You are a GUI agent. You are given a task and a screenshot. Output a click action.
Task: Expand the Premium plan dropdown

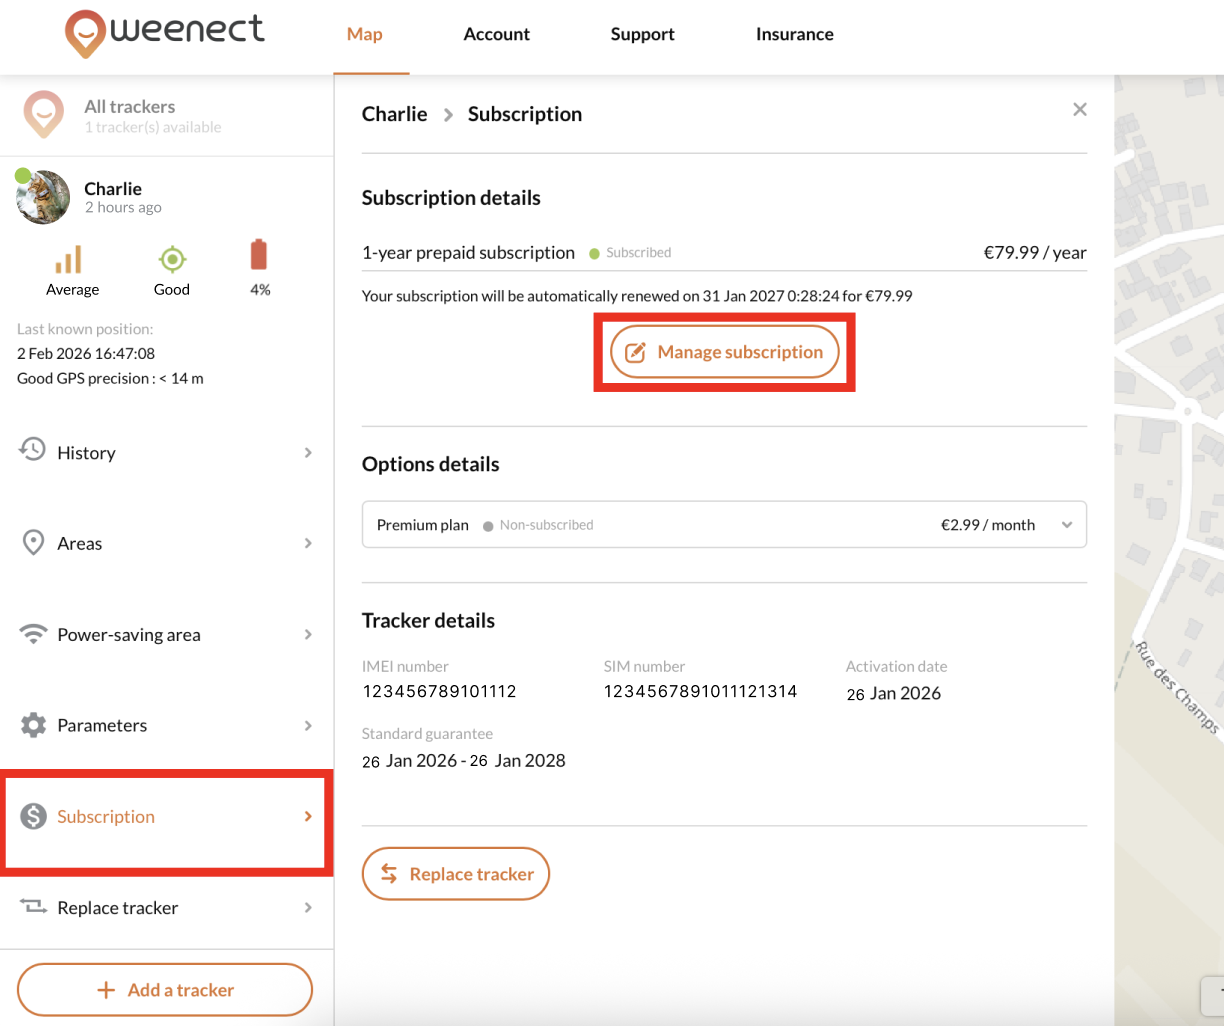pyautogui.click(x=1067, y=525)
